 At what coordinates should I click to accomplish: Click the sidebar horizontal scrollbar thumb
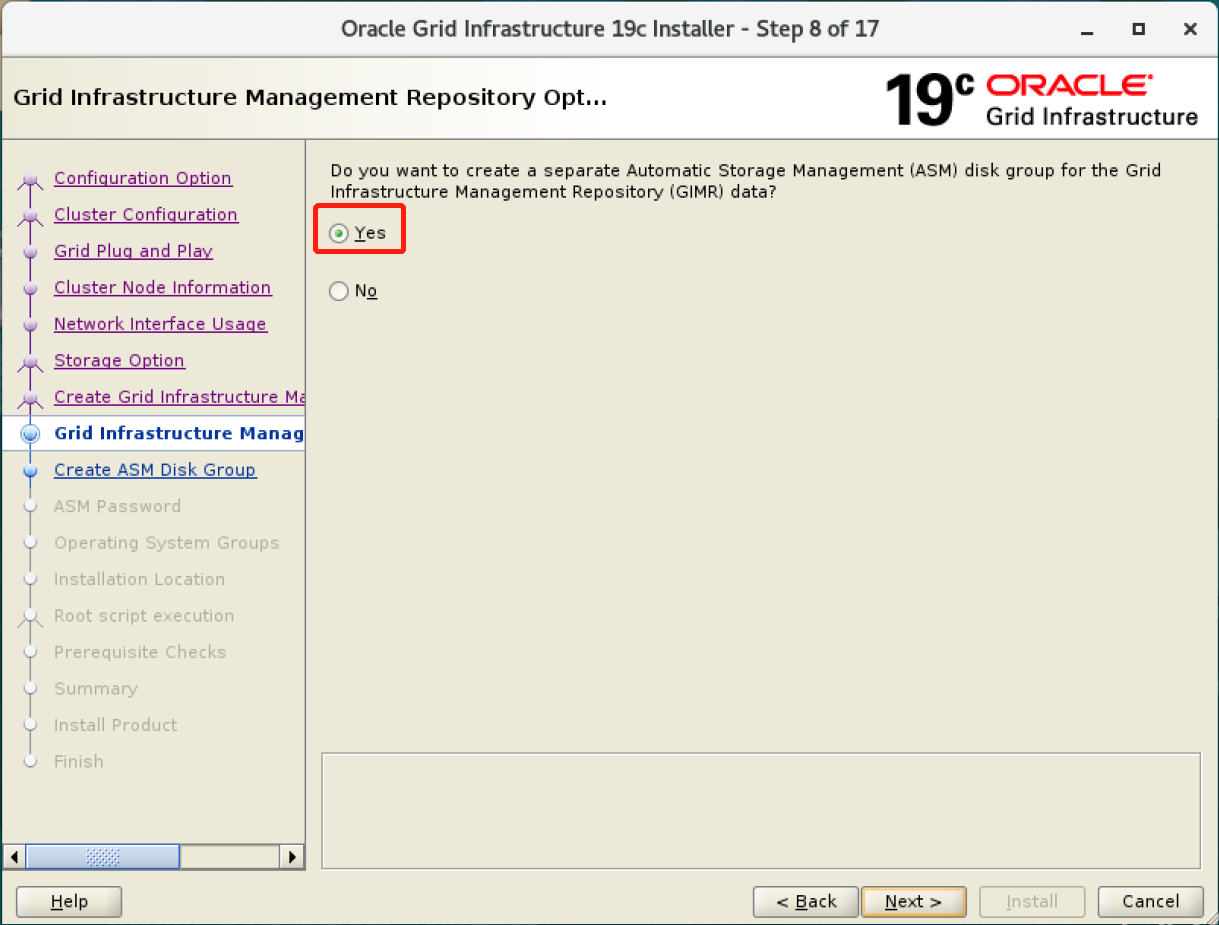tap(103, 857)
